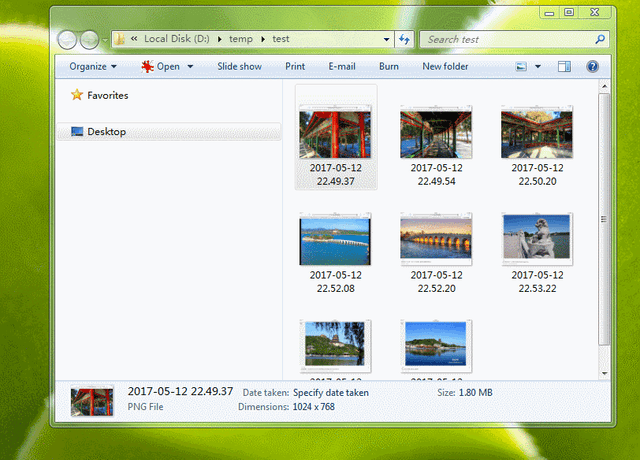This screenshot has width=640, height=460.
Task: Select temp folder in address path
Action: pyautogui.click(x=241, y=39)
